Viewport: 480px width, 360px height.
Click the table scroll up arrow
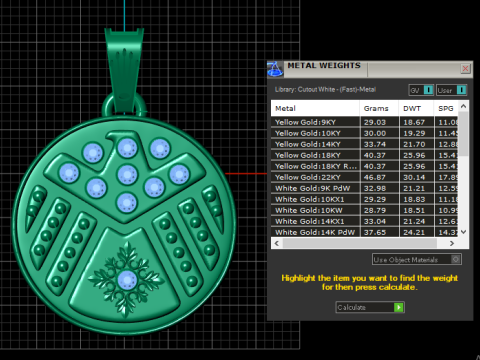(x=463, y=106)
